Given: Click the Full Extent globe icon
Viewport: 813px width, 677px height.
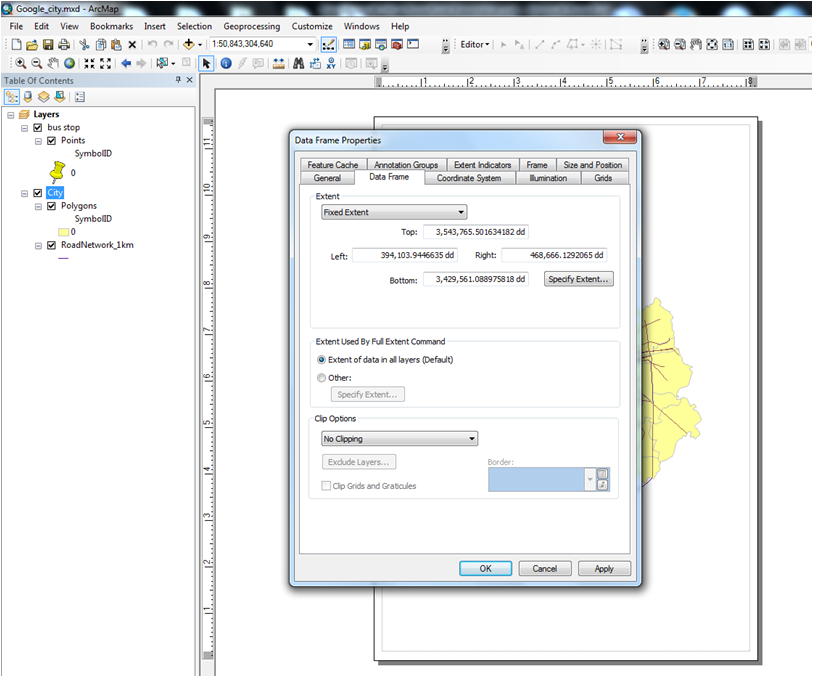Looking at the screenshot, I should 69,63.
